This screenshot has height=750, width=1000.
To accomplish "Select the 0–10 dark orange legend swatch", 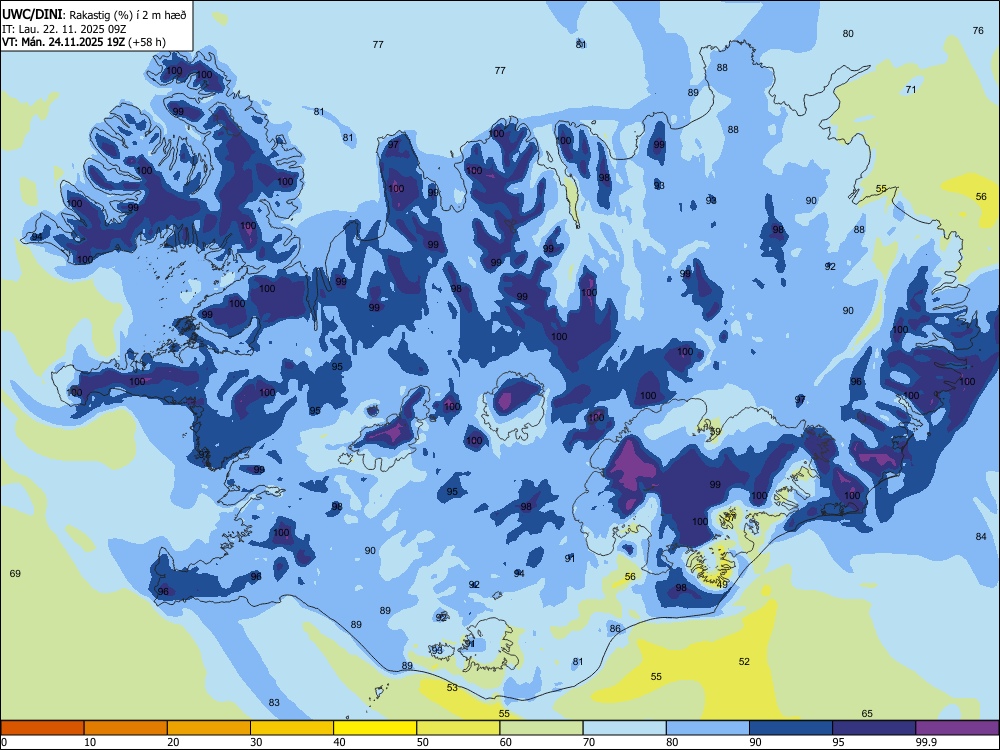I will tap(42, 728).
